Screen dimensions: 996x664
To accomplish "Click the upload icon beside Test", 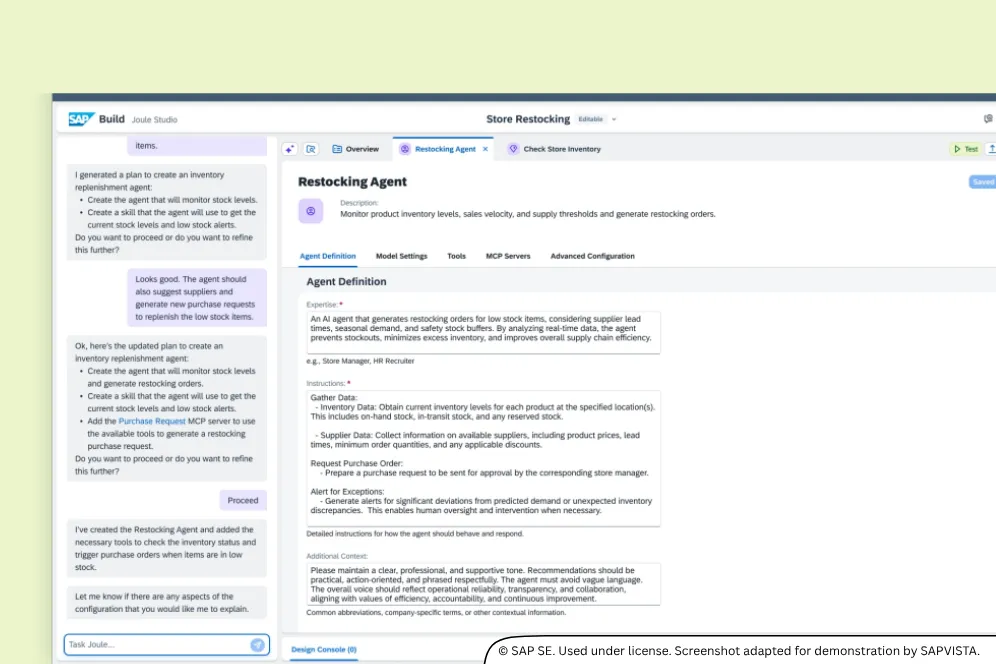I will pos(991,149).
